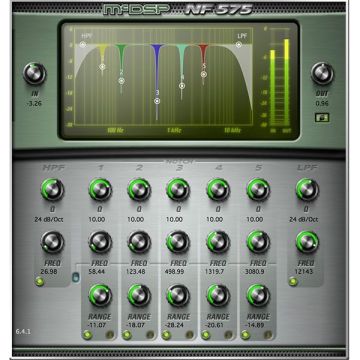The image size is (360, 360).
Task: Click the notch 2 RANGE knob
Action: (139, 295)
